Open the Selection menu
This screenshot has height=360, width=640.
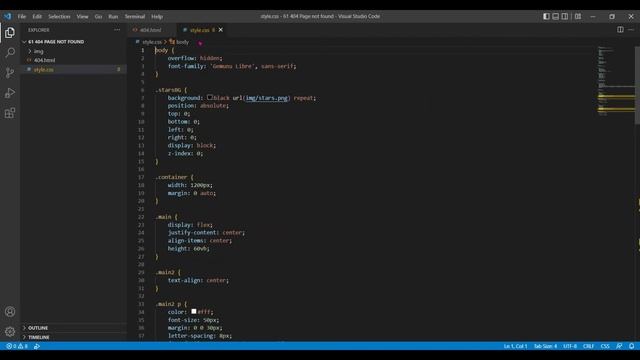(x=59, y=16)
